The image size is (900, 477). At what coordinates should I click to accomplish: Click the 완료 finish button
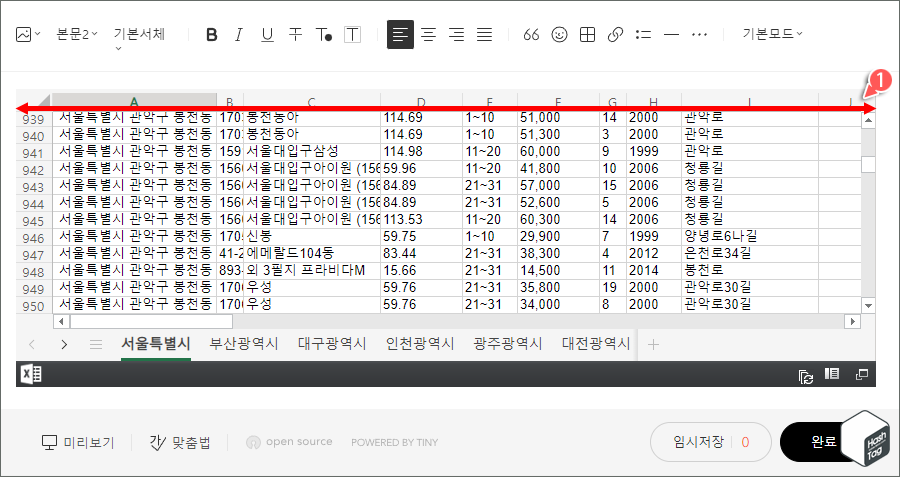coord(823,442)
